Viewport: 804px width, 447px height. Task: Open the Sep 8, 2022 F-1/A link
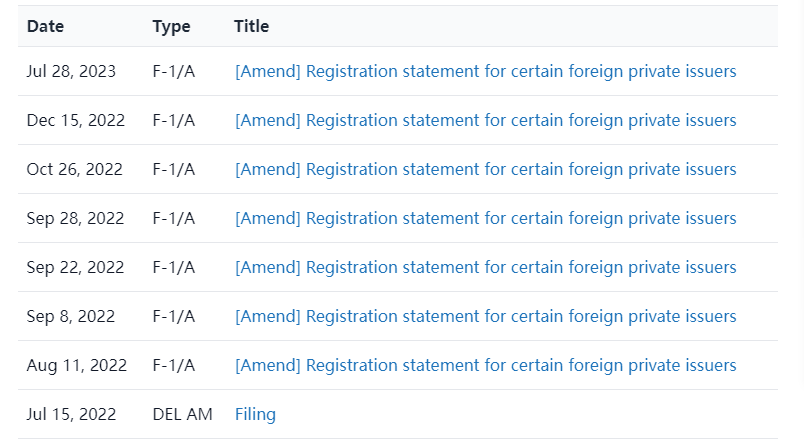point(486,316)
